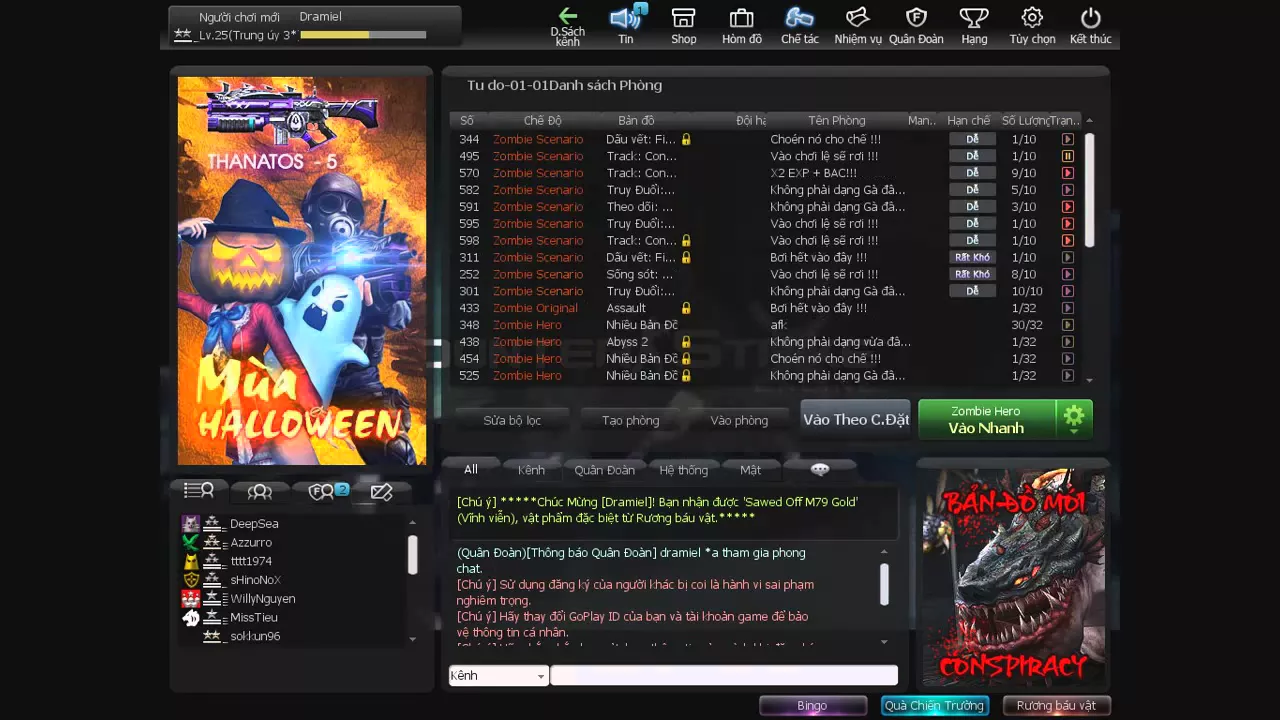Click Zombie Hero Vào Nhanh quick join
This screenshot has width=1280, height=720.
pos(986,419)
